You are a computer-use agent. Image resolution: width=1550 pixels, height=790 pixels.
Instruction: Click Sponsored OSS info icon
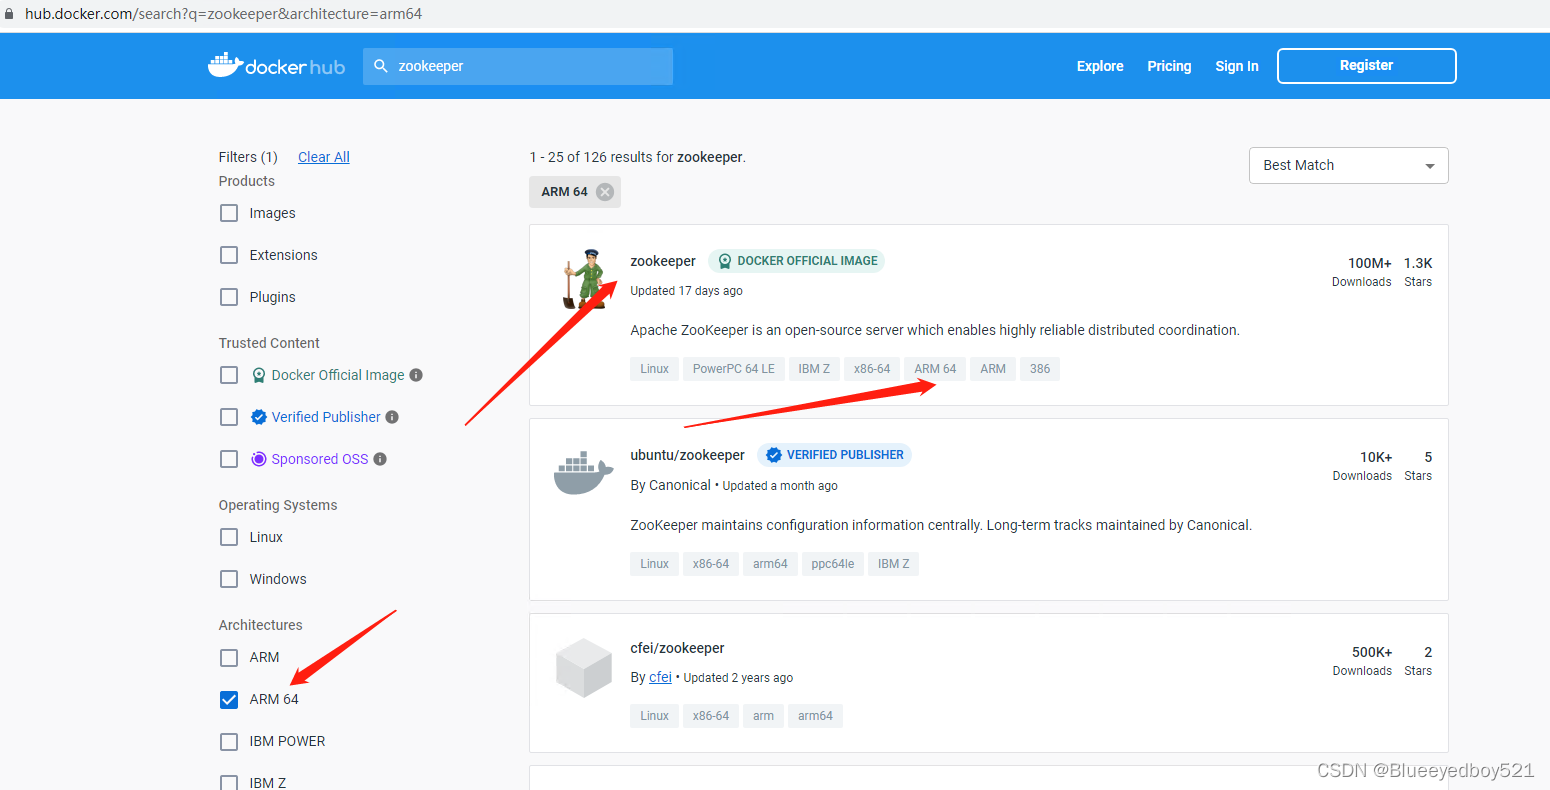380,459
